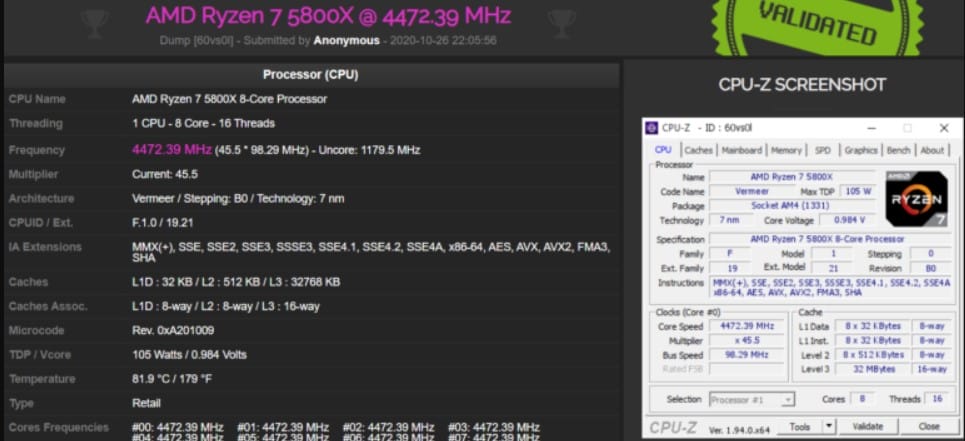Click the Cores count field showing 8
The image size is (965, 441).
pyautogui.click(x=862, y=399)
